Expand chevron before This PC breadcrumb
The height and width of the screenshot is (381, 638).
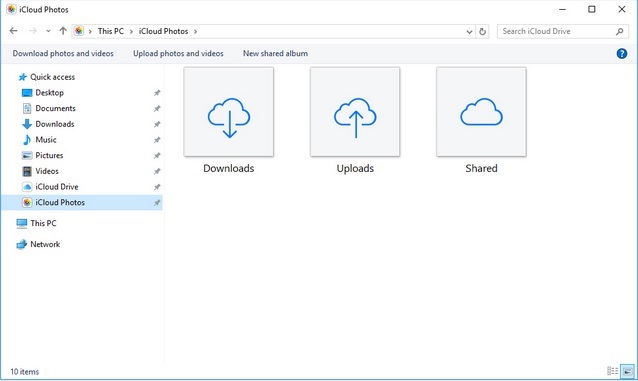[x=90, y=31]
